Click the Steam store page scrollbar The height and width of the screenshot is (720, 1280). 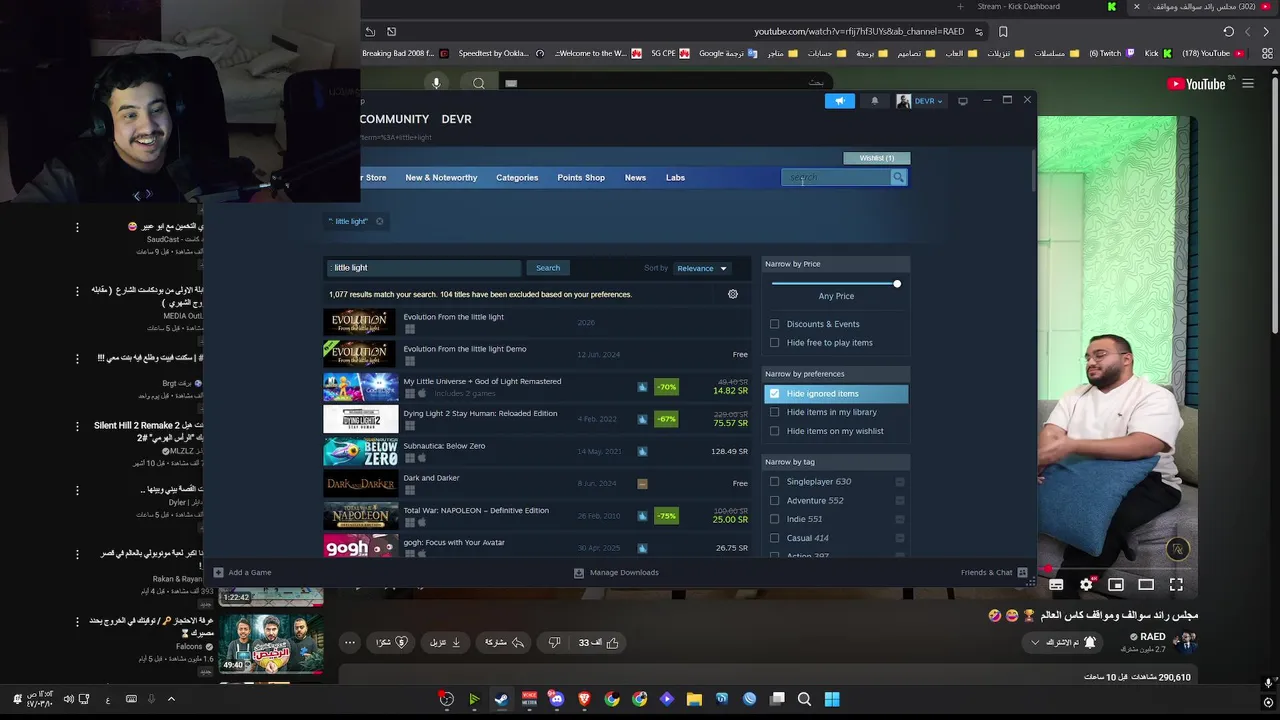(1033, 170)
